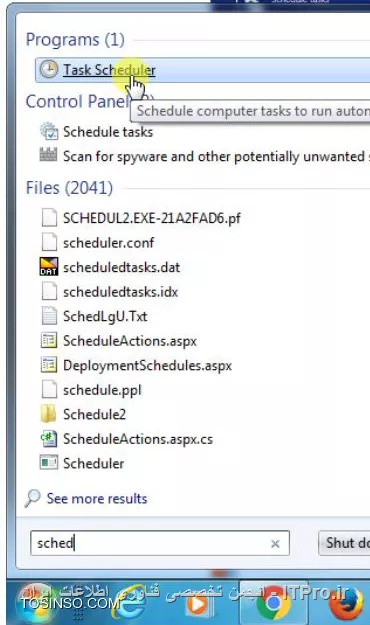Click See more results link
370x625 pixels.
click(97, 499)
